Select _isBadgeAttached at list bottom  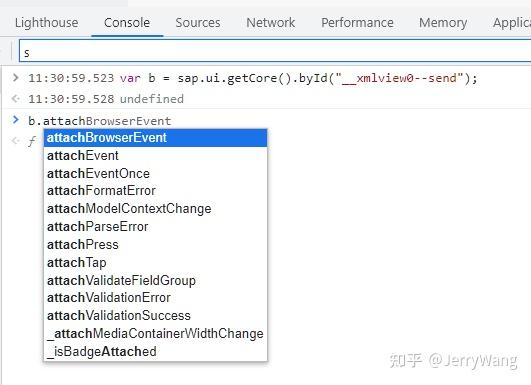(155, 351)
